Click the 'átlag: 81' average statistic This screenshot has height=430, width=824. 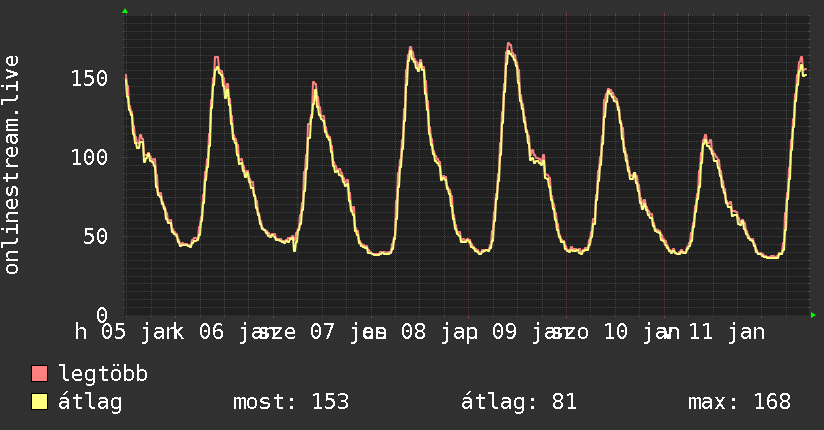(519, 403)
